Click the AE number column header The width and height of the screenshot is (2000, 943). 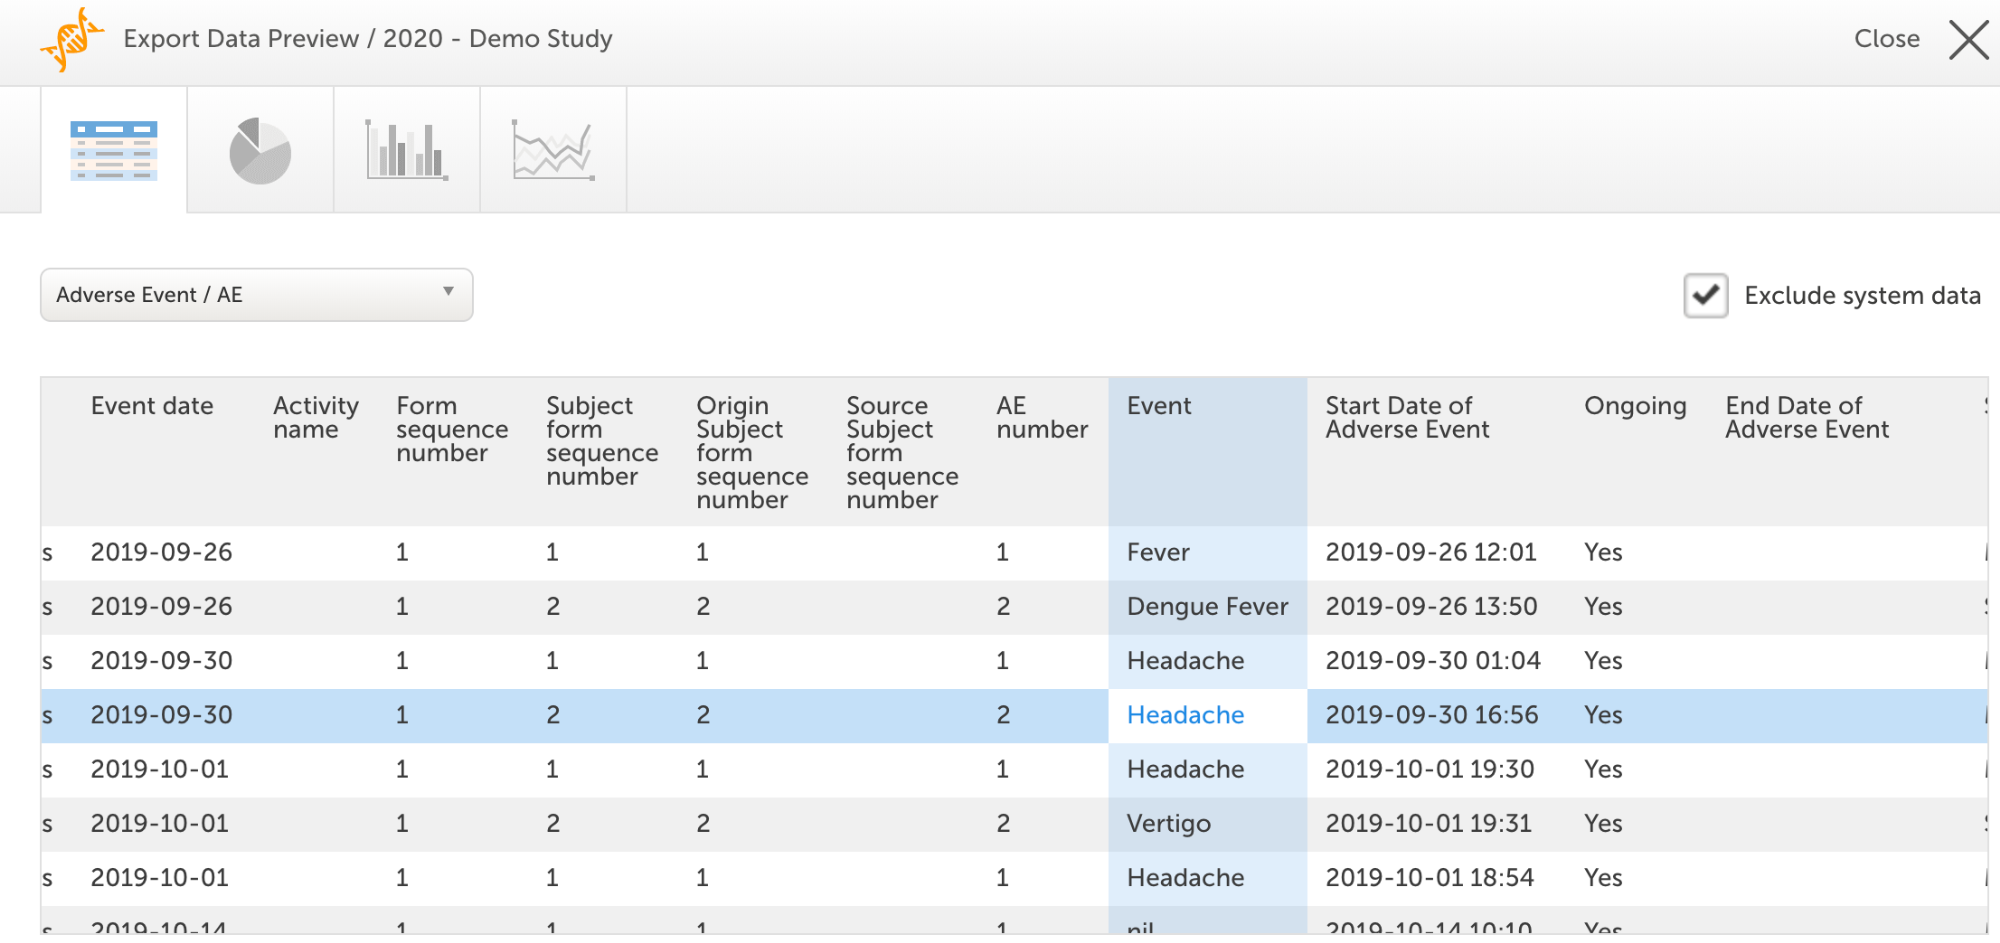tap(1041, 418)
